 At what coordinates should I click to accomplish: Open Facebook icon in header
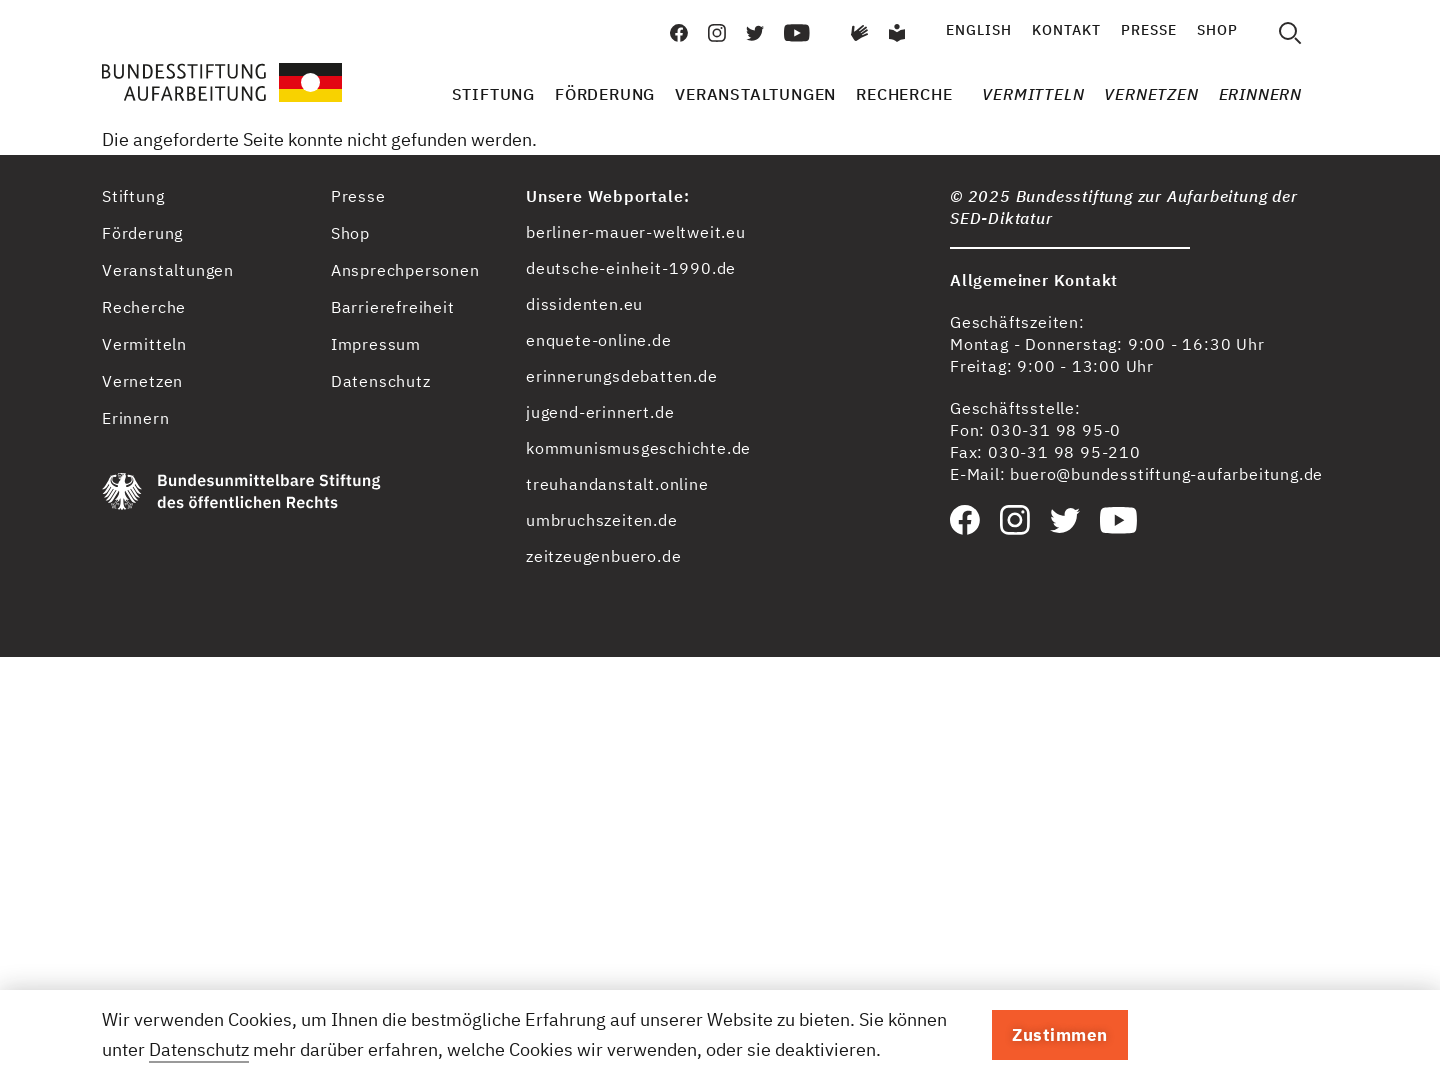tap(679, 33)
